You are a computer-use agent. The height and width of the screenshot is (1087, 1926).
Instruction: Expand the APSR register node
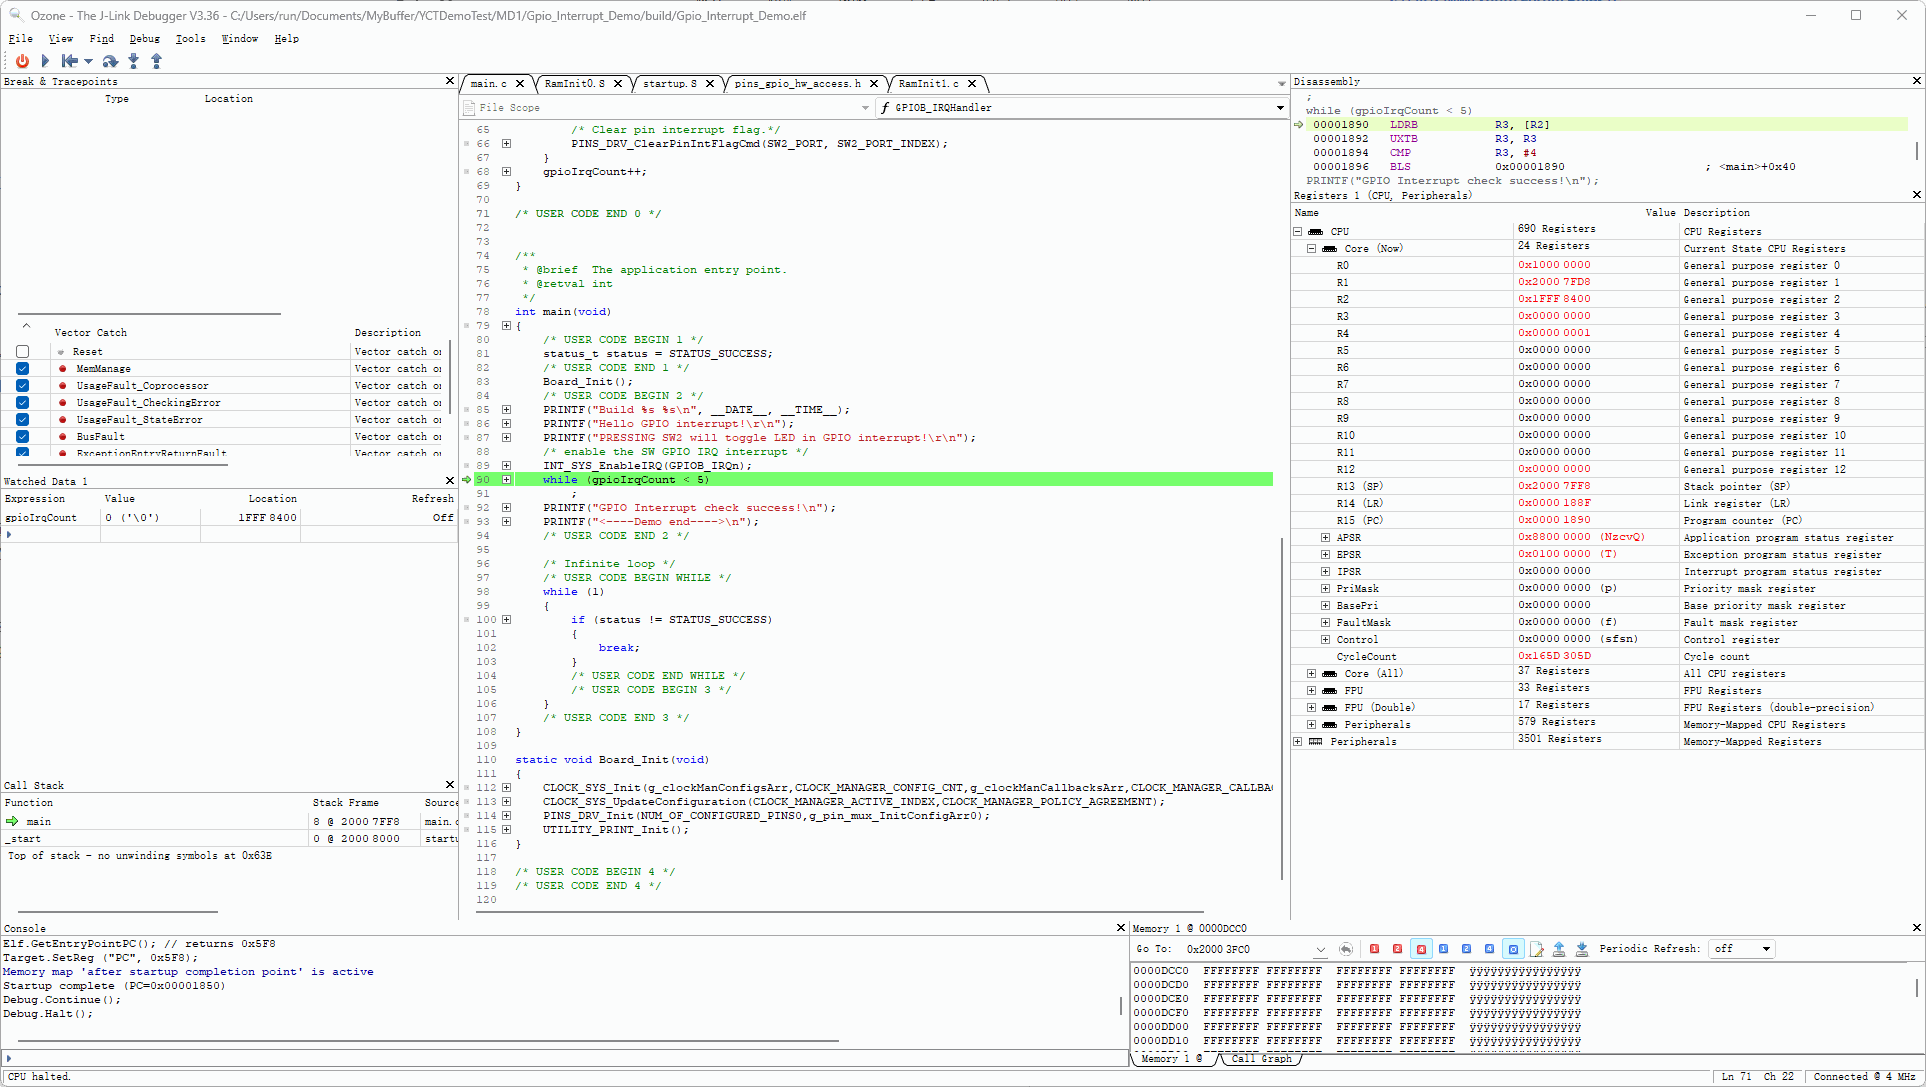click(1325, 538)
